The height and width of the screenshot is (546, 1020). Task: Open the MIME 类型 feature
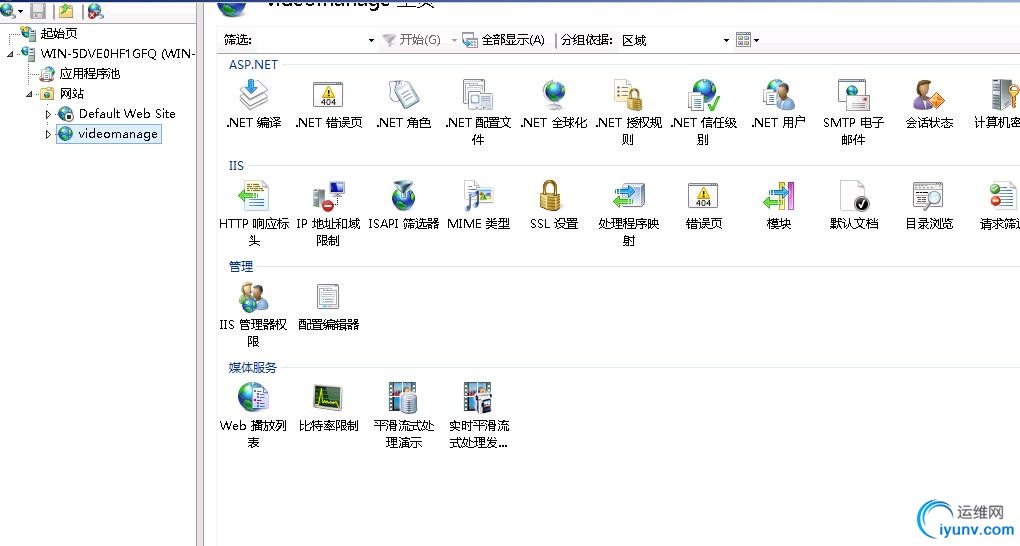point(478,206)
